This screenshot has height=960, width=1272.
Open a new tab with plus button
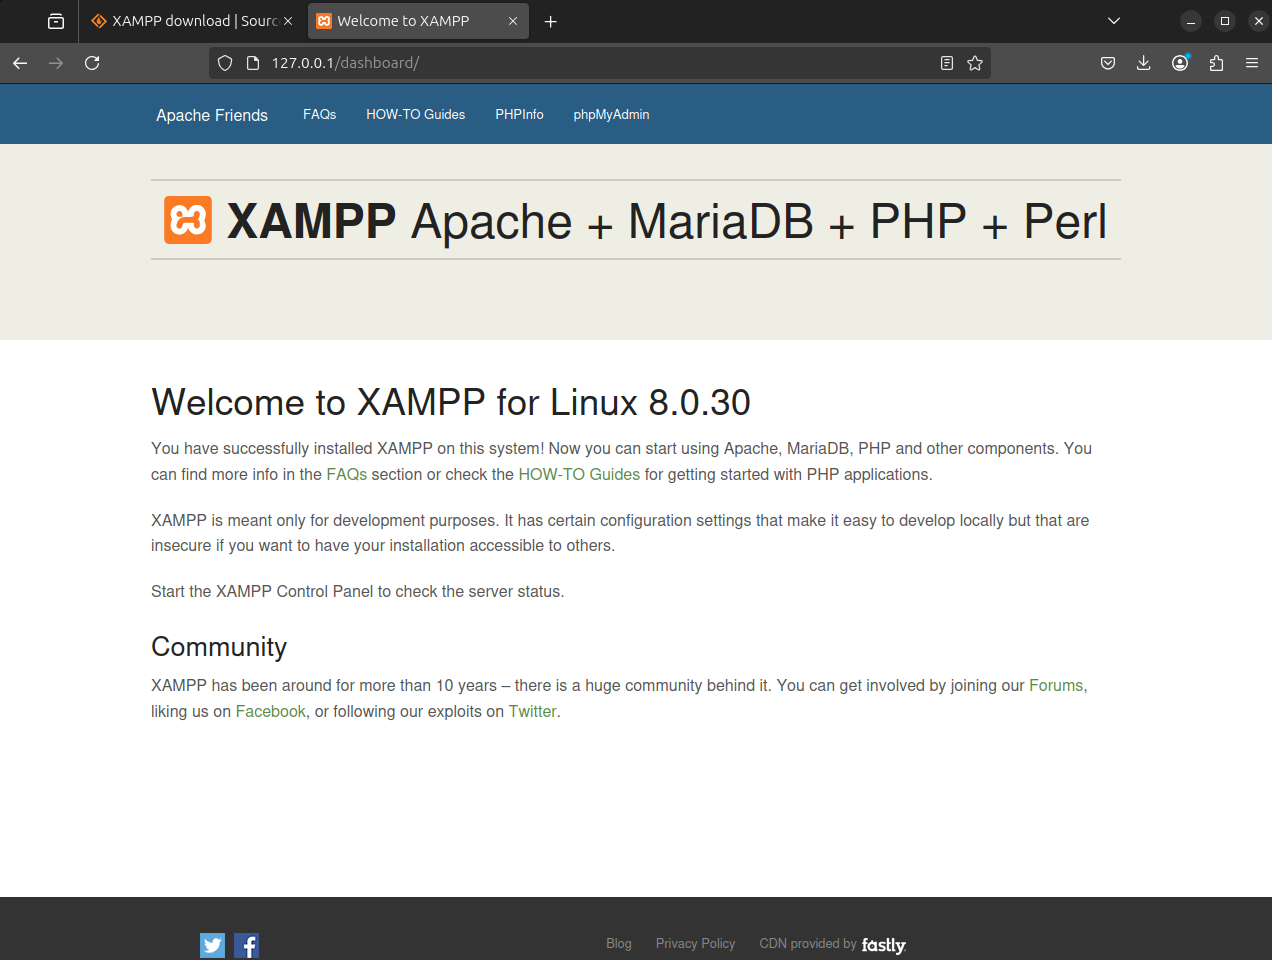[x=550, y=21]
